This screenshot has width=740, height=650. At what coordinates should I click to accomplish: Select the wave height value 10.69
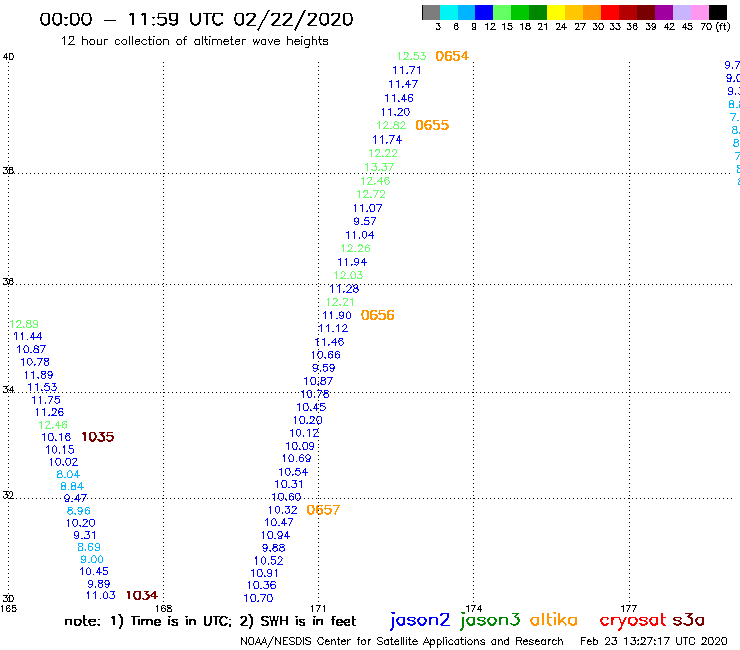tap(296, 458)
